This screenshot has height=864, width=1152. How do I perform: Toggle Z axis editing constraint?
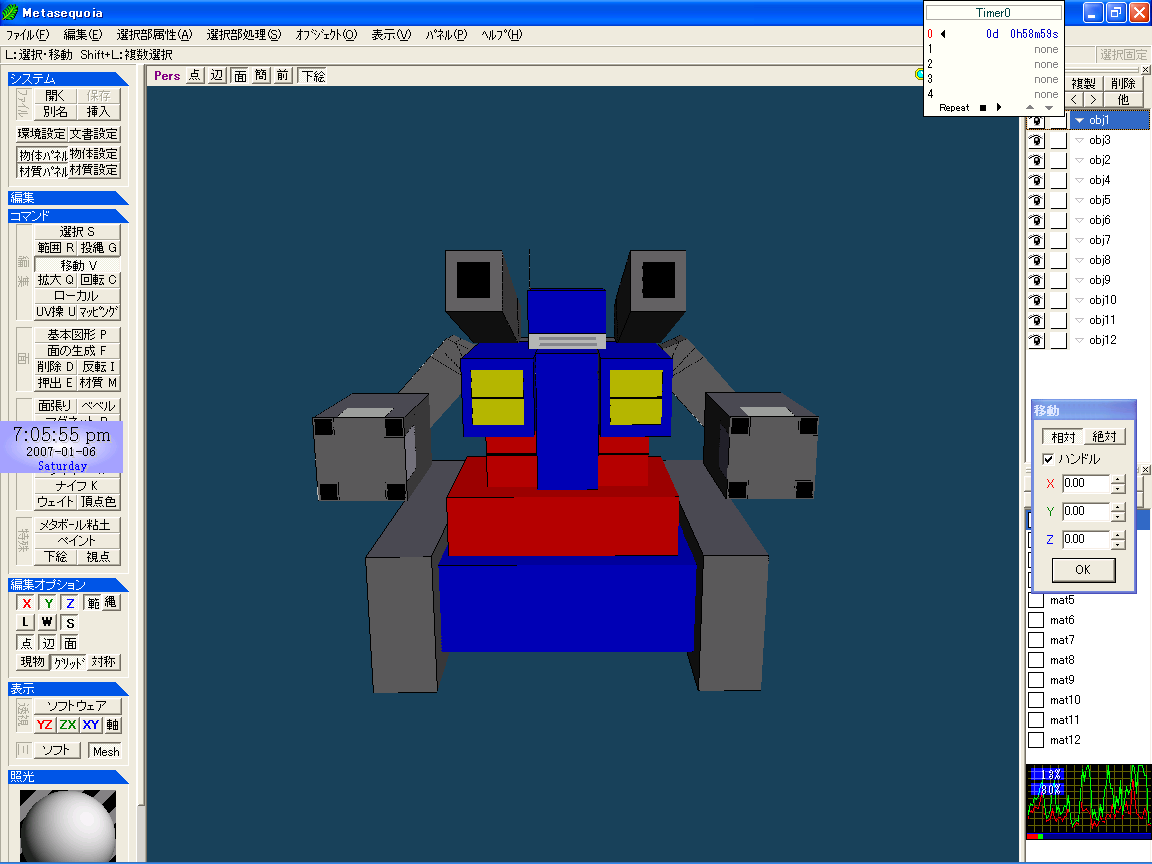point(71,603)
